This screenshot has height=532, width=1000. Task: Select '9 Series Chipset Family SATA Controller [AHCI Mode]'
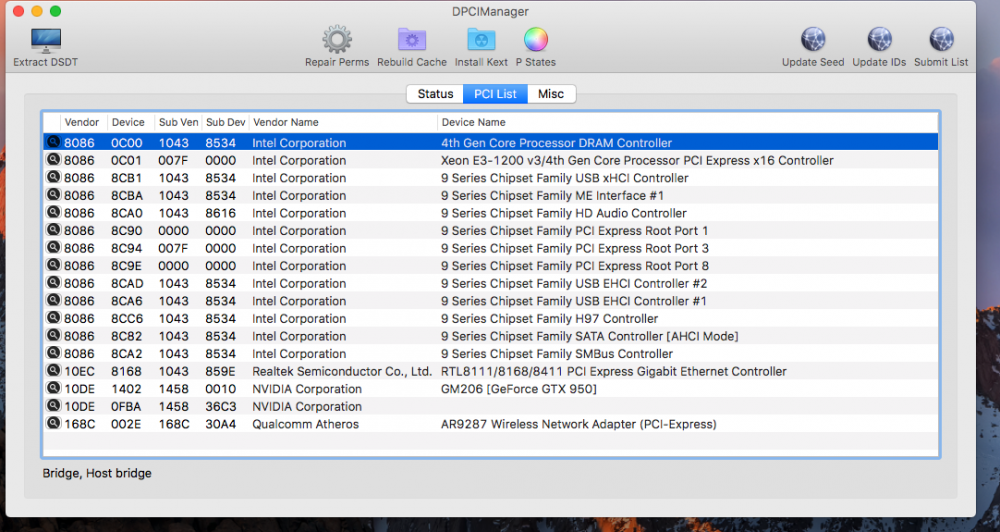point(589,336)
